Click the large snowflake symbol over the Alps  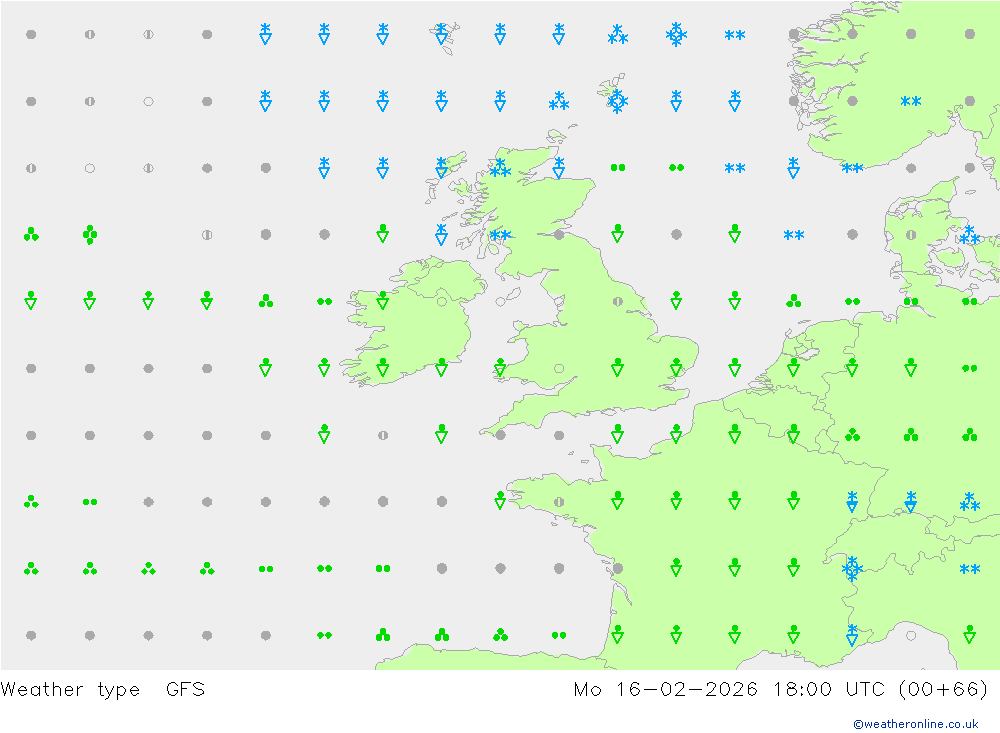[852, 568]
